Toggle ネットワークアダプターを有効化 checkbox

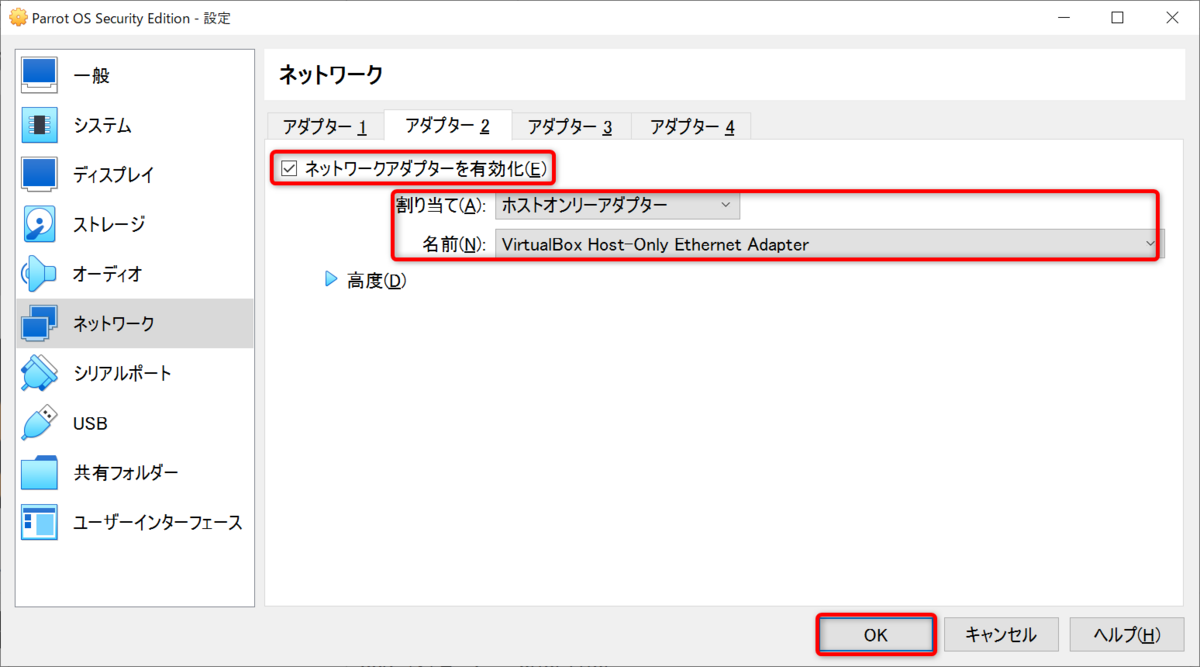click(289, 169)
